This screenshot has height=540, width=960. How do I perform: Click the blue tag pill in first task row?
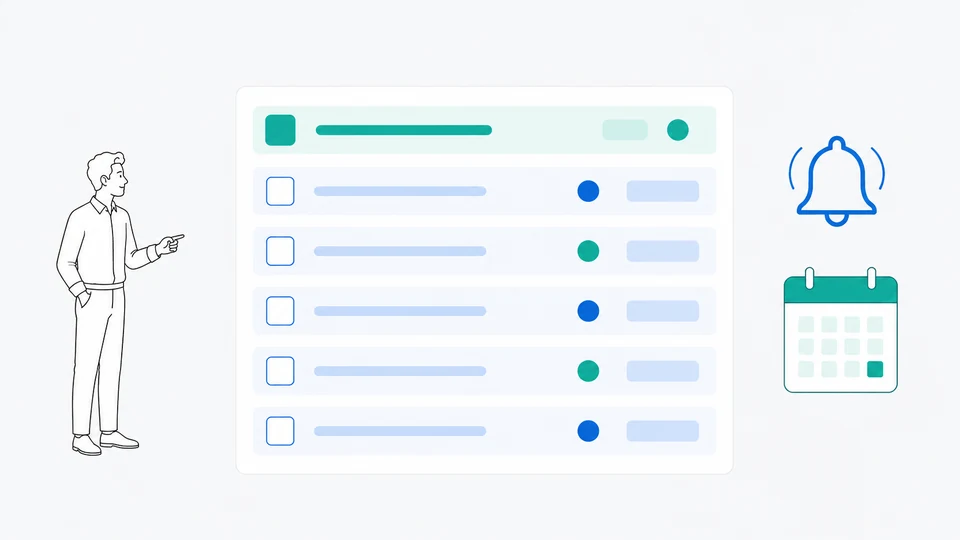coord(662,191)
